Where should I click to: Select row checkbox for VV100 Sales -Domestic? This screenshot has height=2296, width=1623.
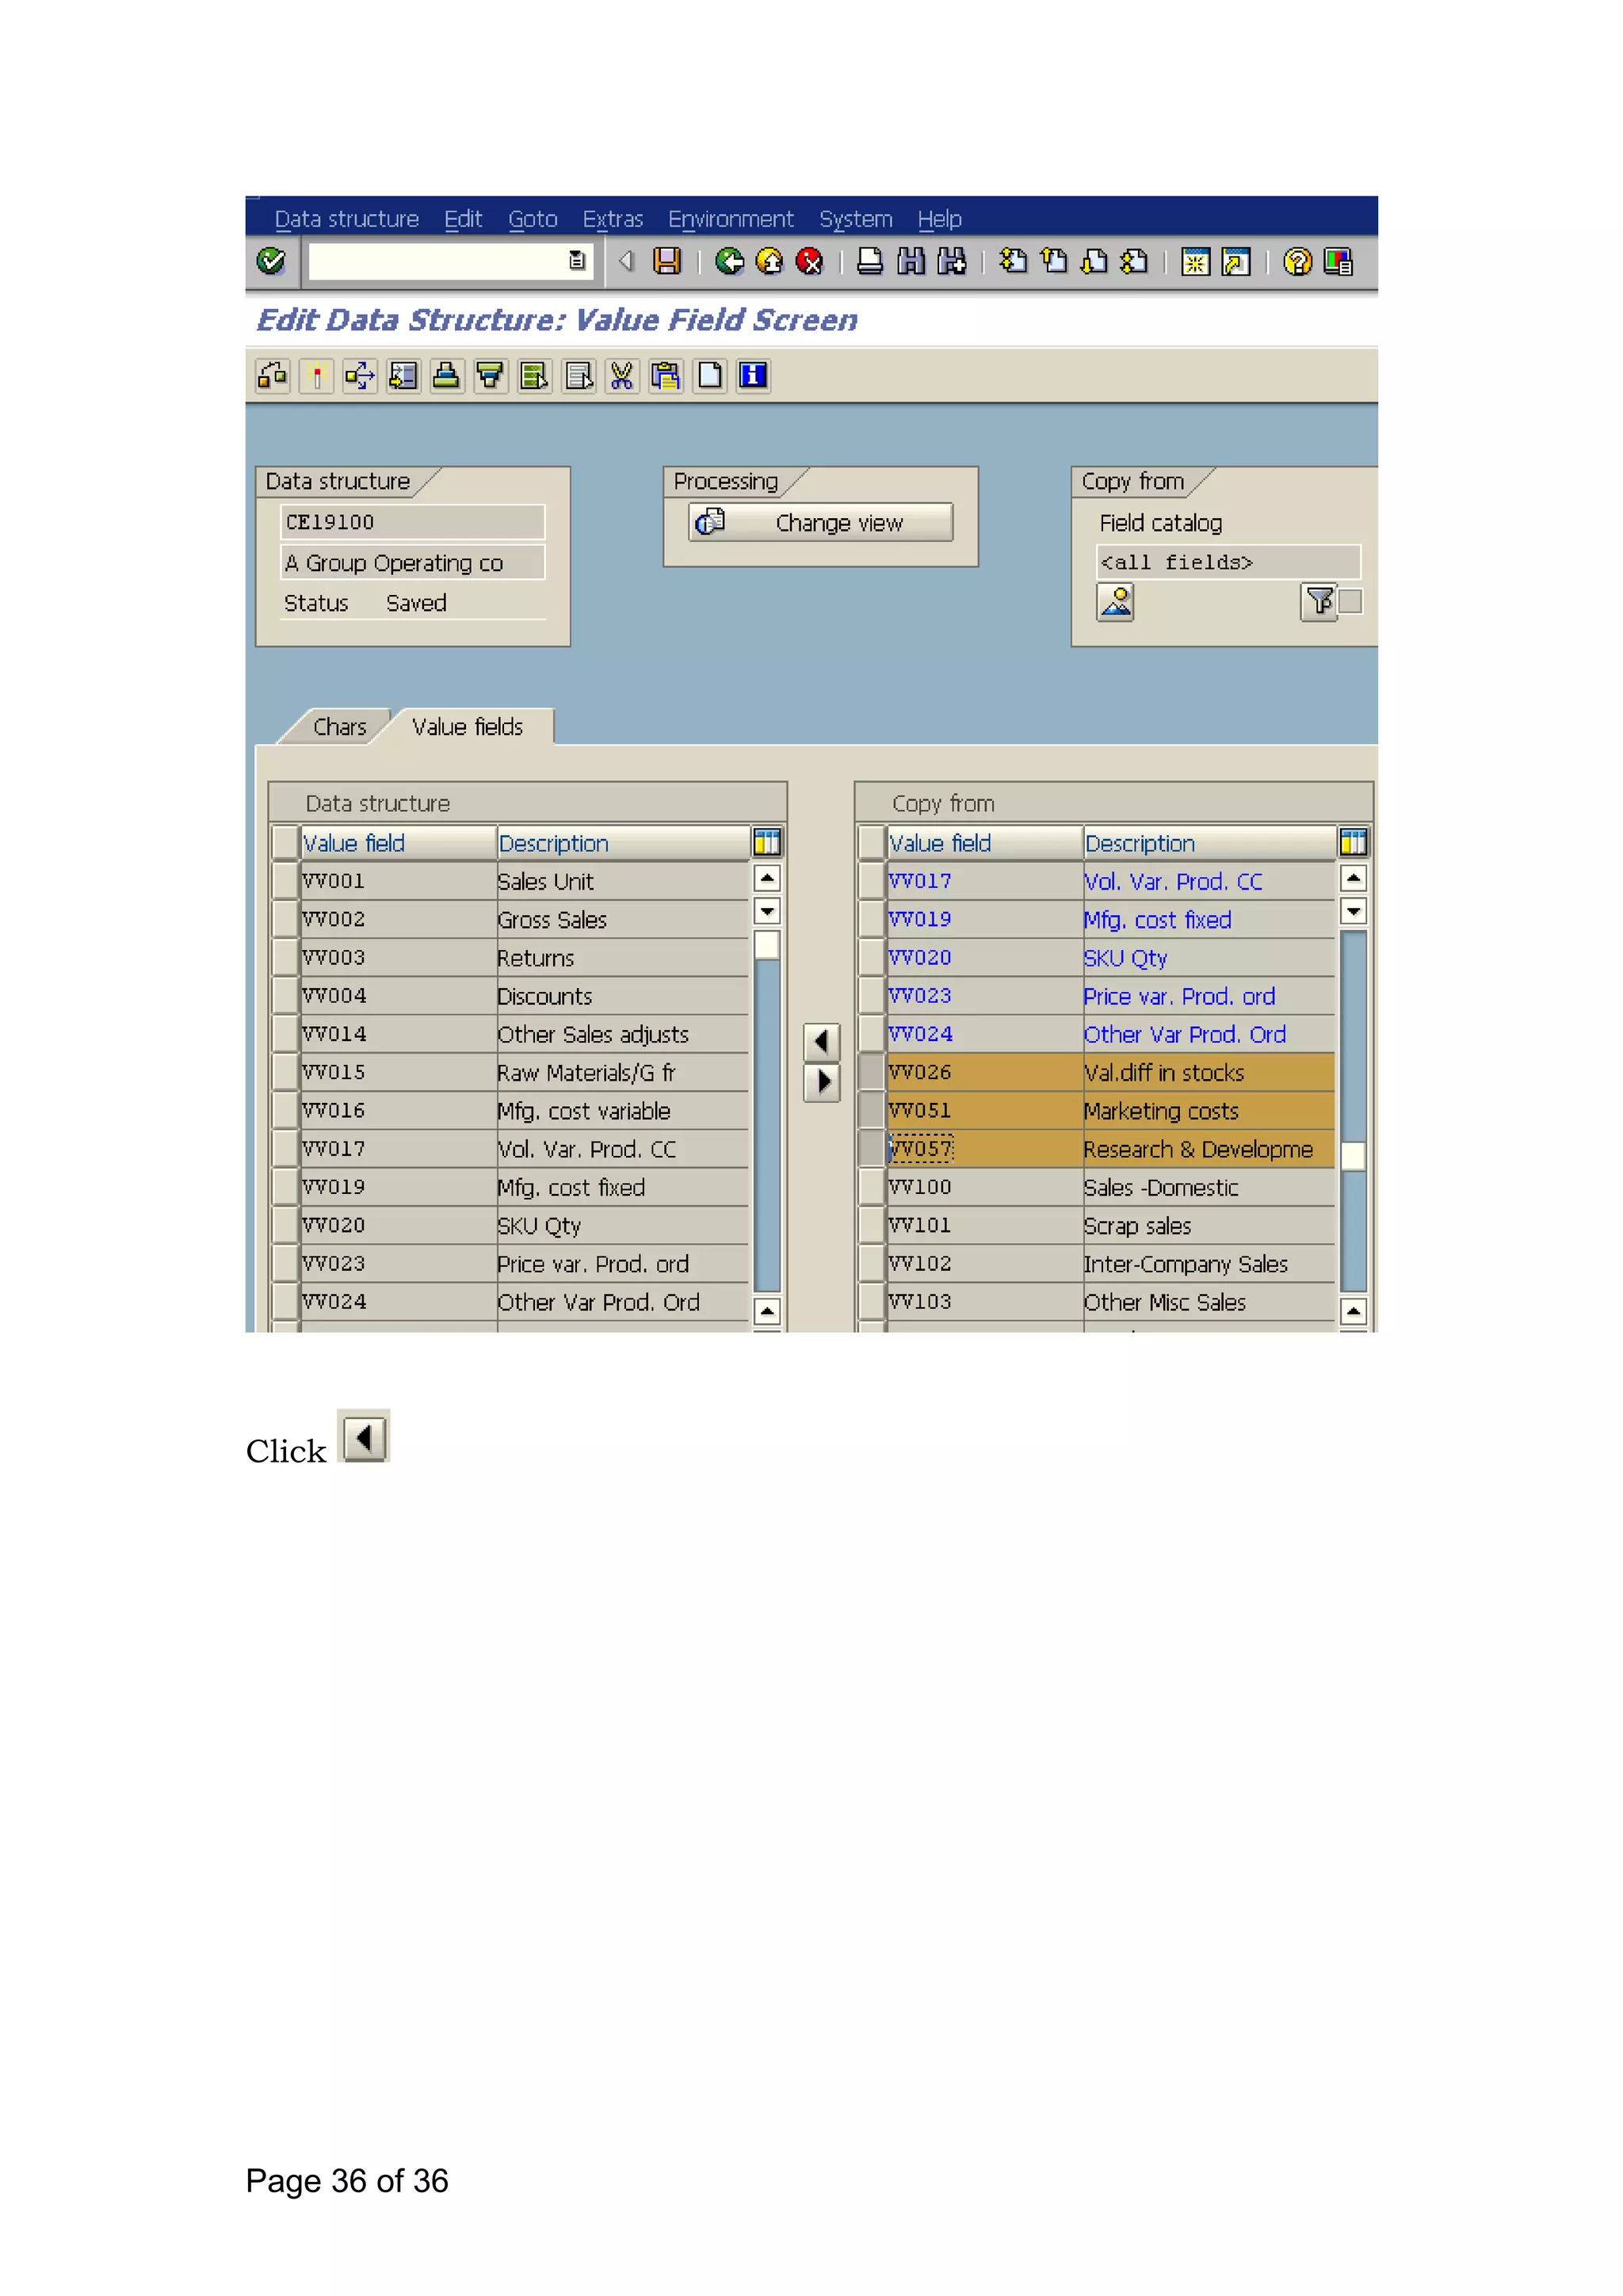coord(871,1187)
